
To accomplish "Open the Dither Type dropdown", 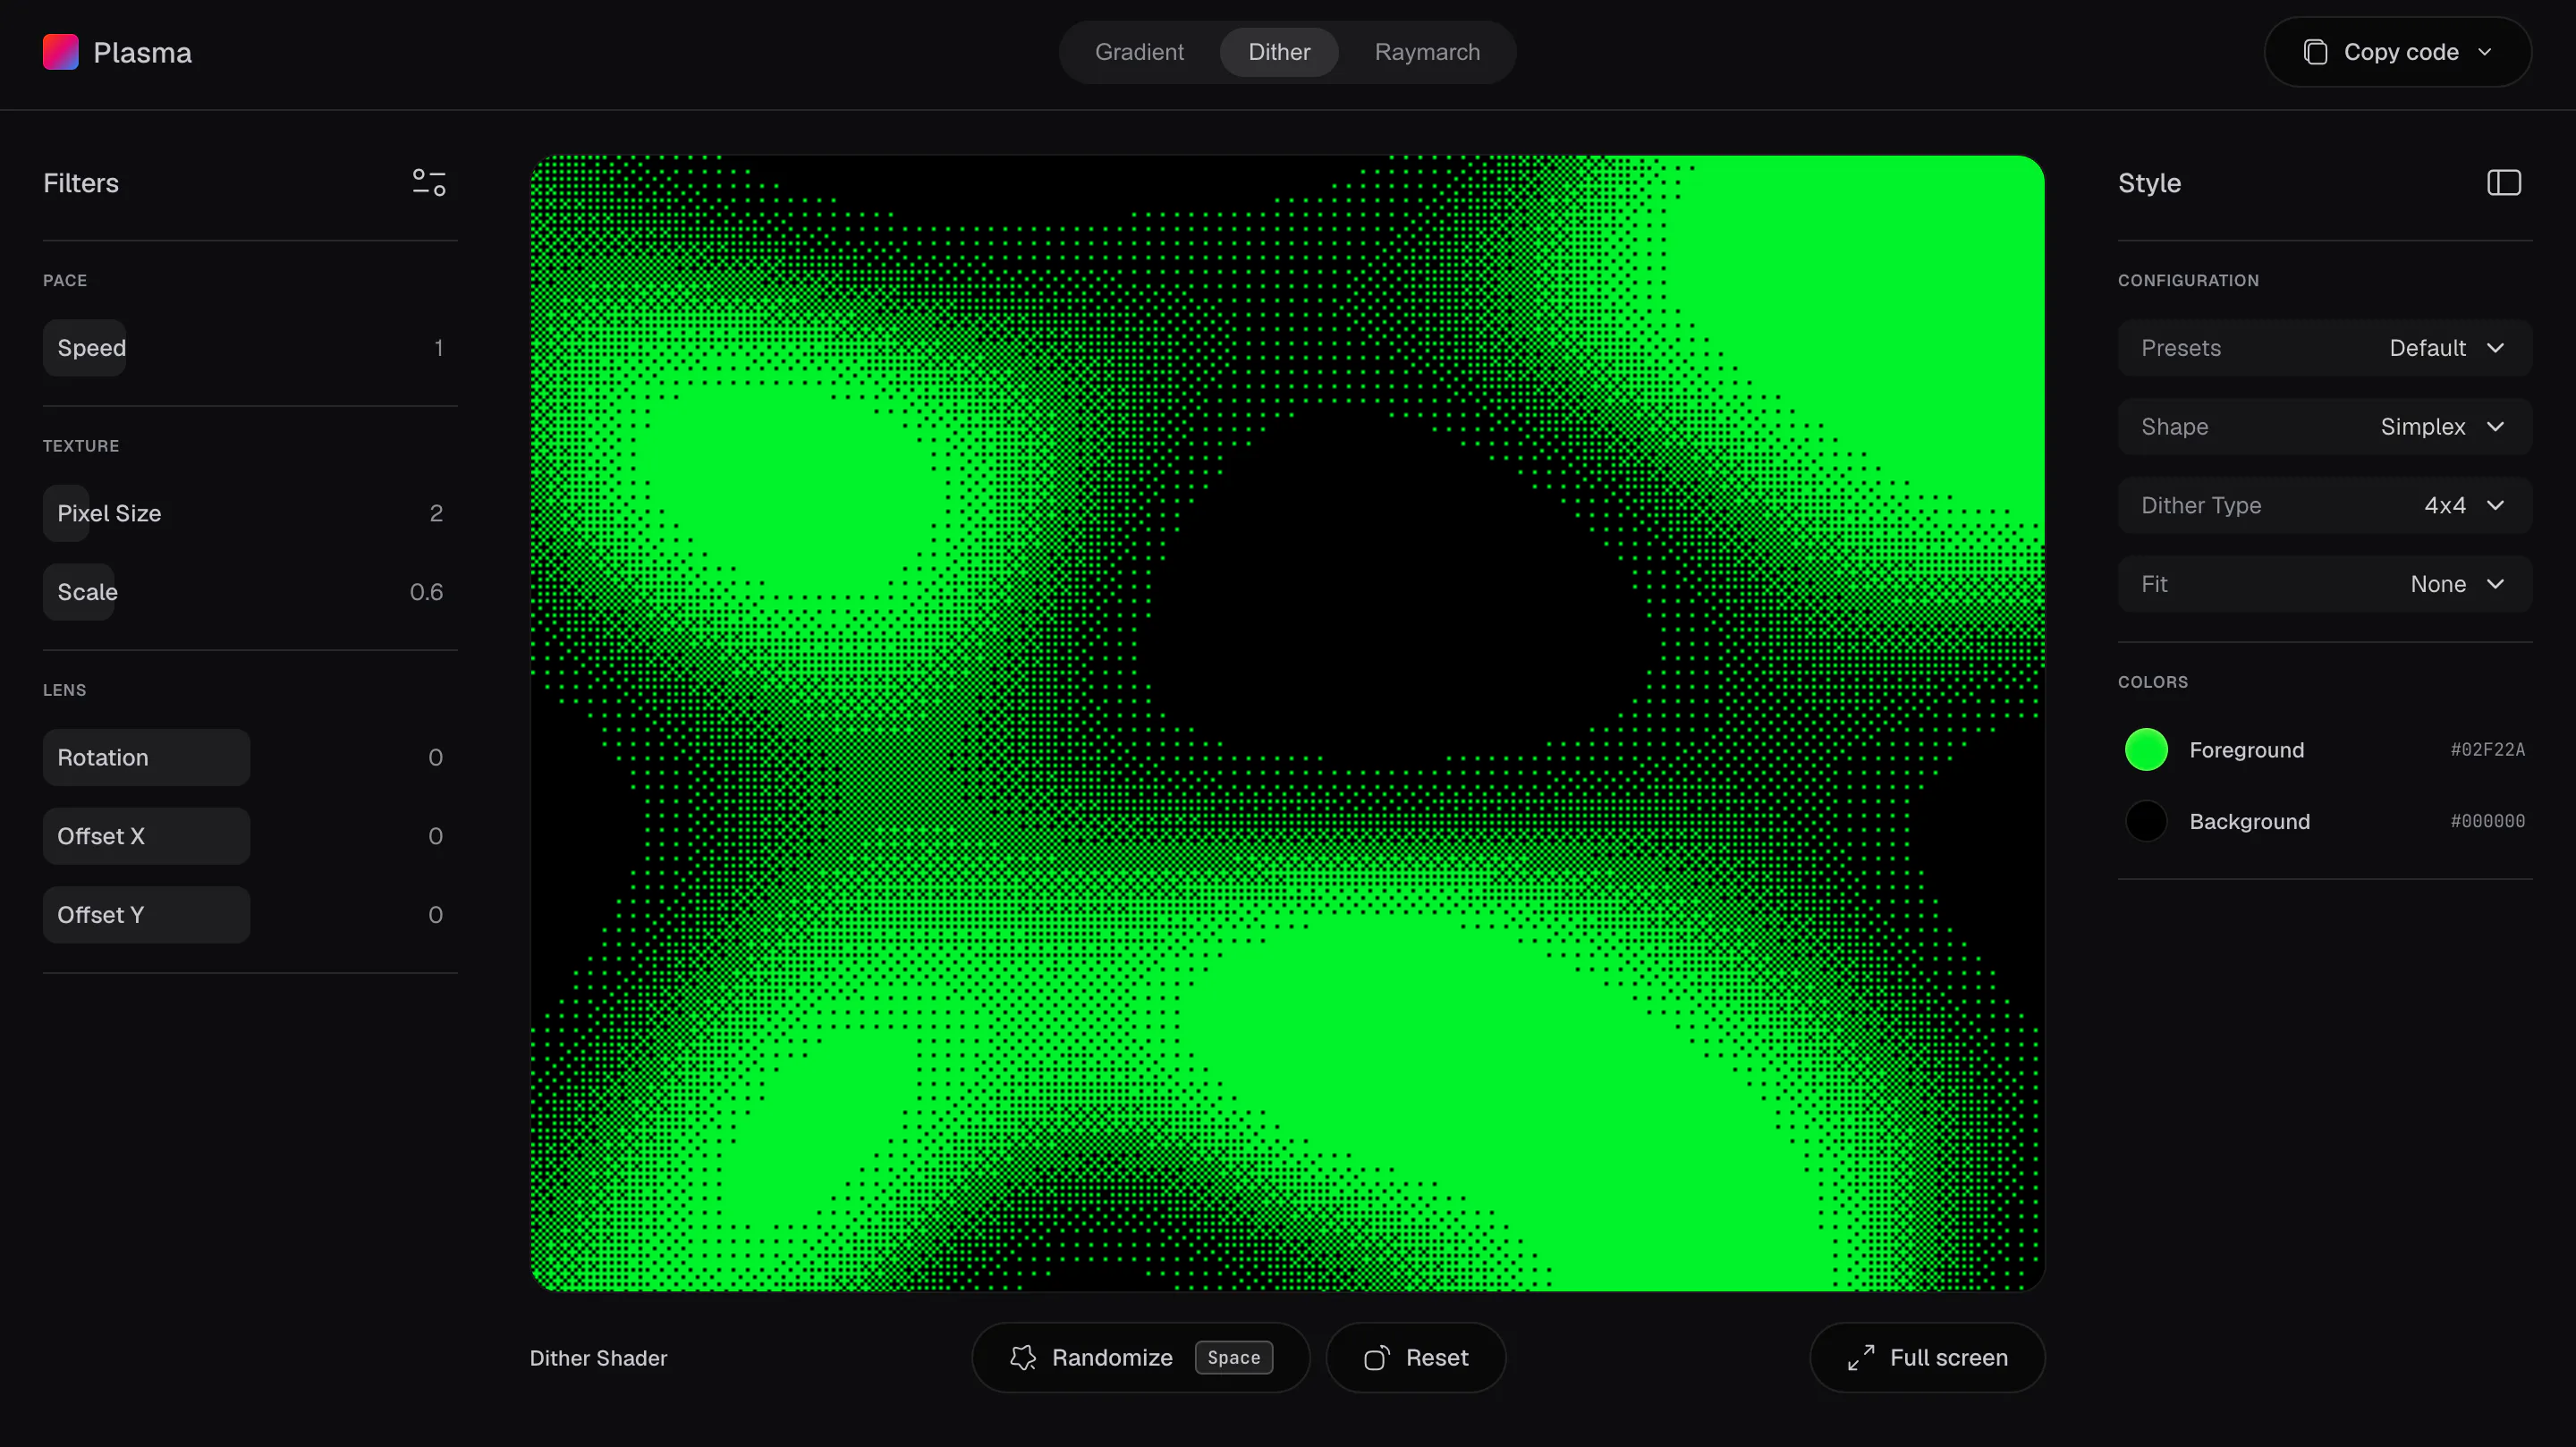I will (x=2325, y=505).
